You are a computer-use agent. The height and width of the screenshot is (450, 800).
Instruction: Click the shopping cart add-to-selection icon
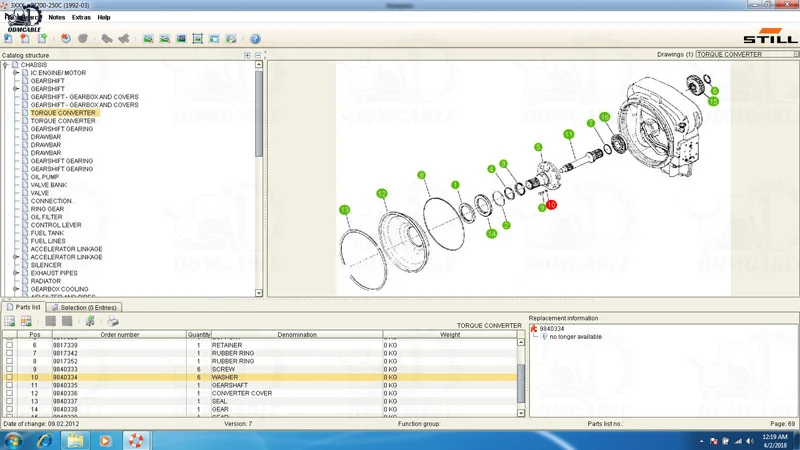(90, 321)
